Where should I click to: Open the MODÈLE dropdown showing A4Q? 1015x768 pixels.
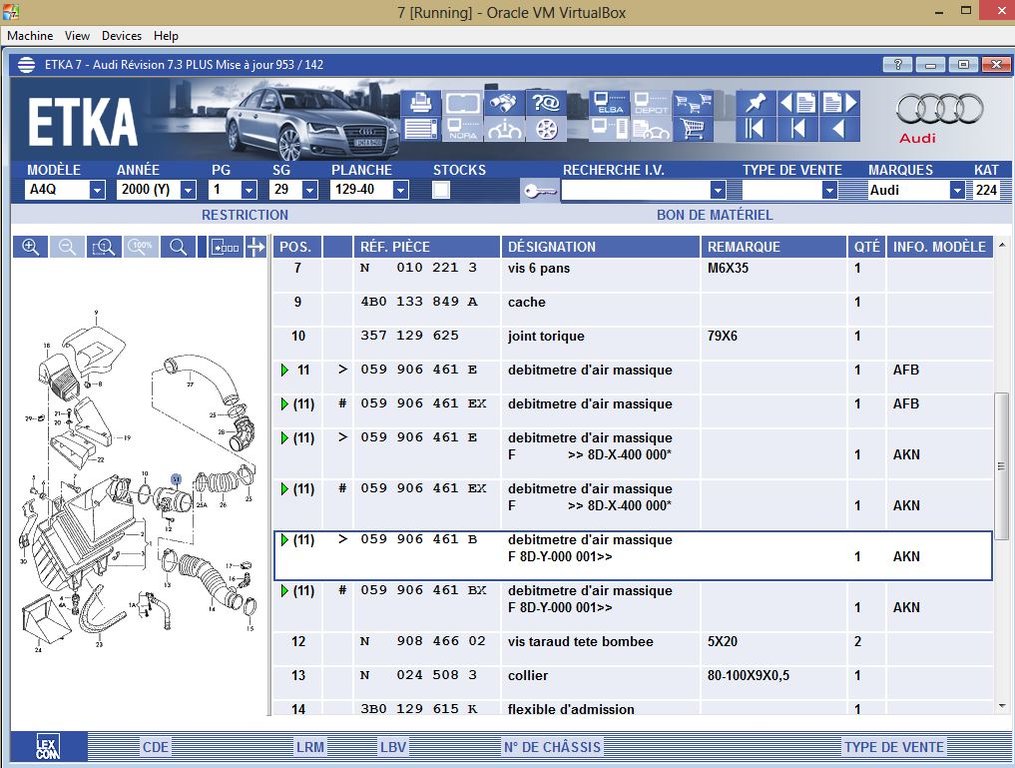(97, 190)
